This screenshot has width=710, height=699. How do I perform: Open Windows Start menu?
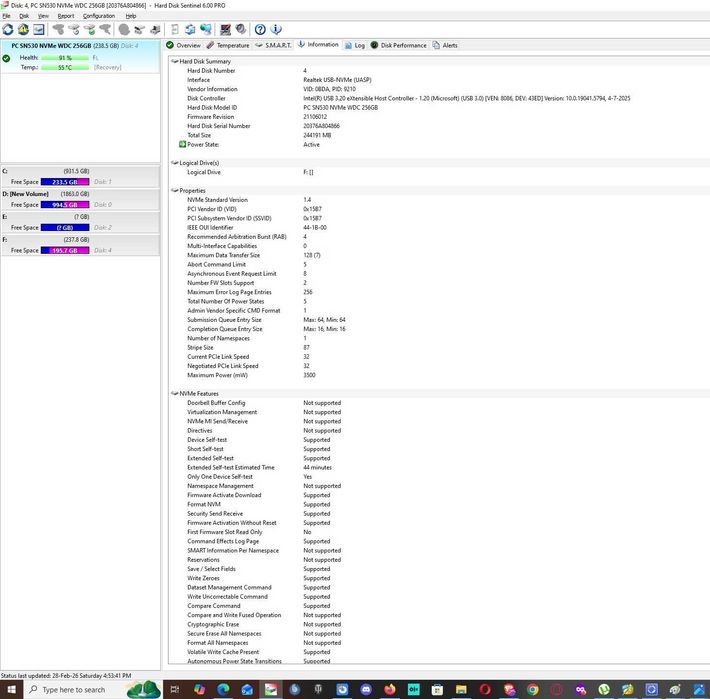[x=11, y=689]
